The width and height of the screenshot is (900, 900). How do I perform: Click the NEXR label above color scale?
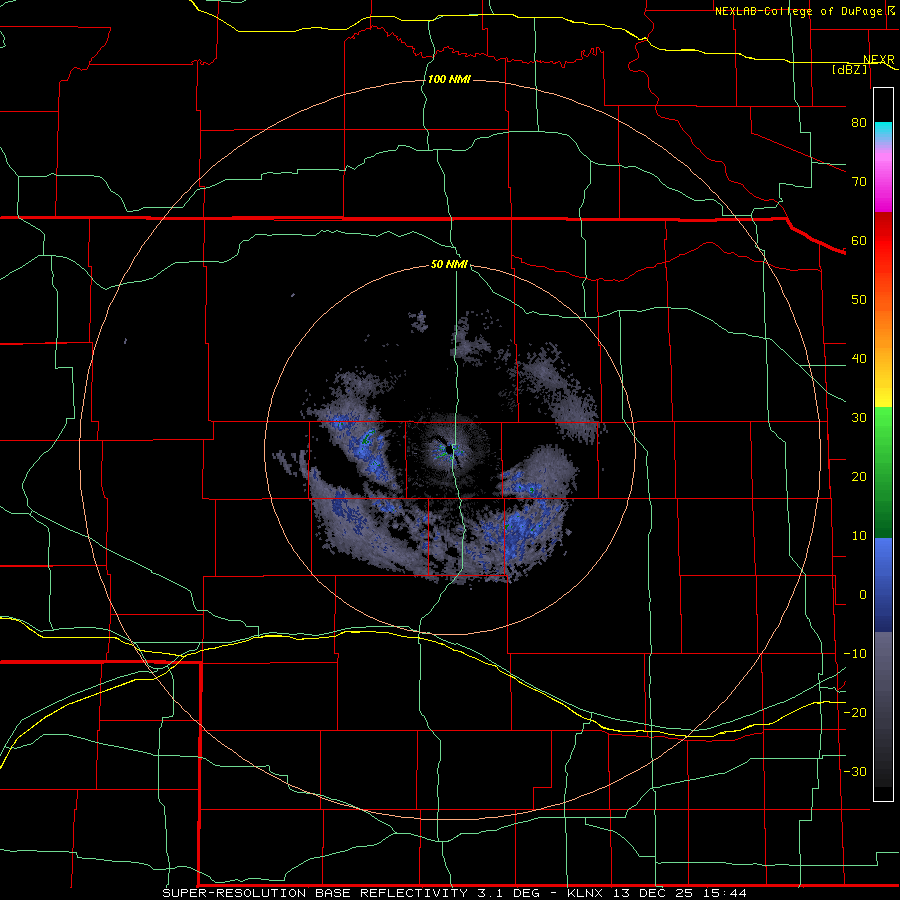pos(878,60)
